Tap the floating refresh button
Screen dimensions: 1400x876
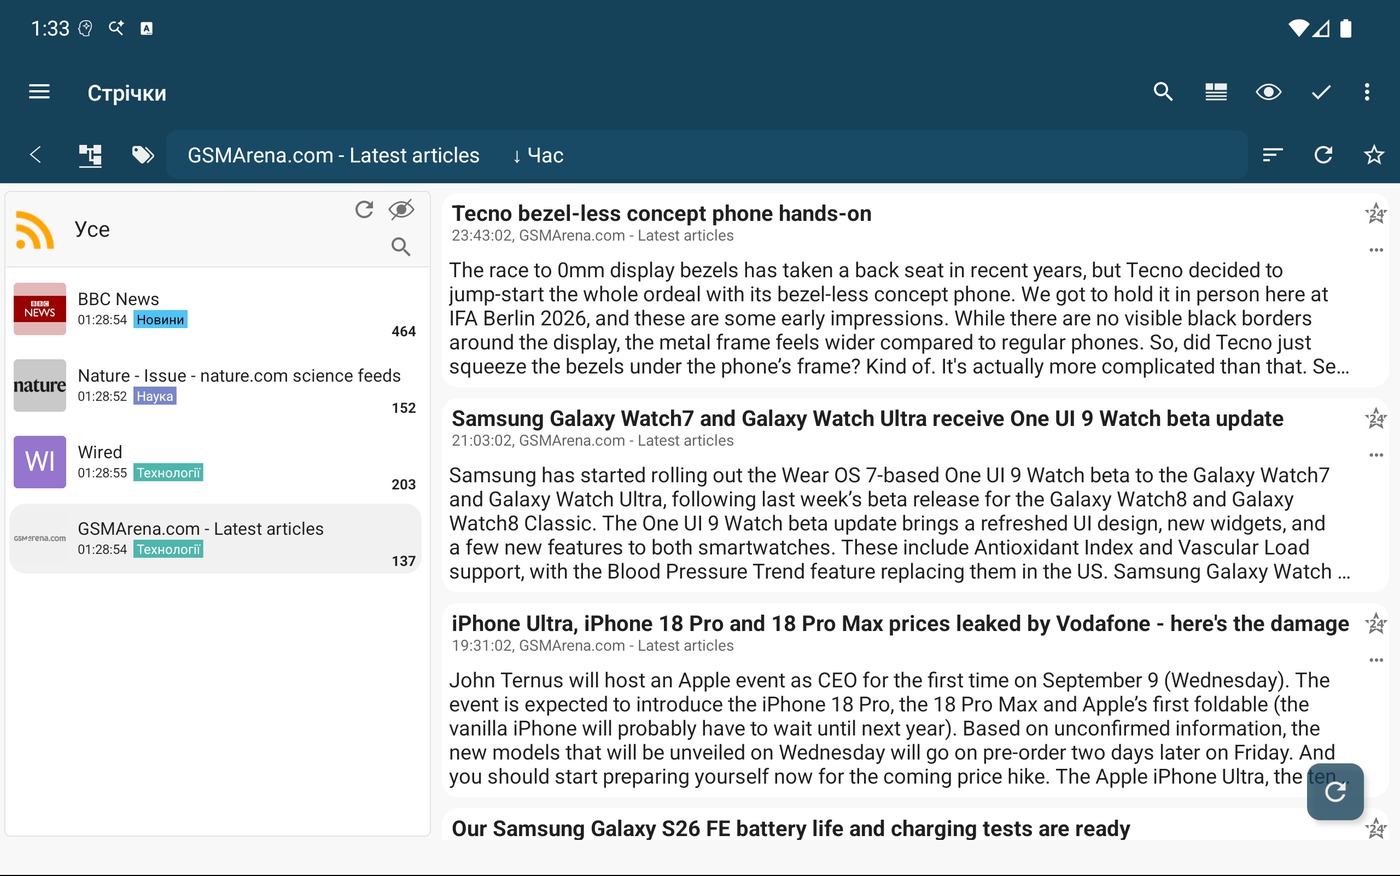(x=1335, y=792)
